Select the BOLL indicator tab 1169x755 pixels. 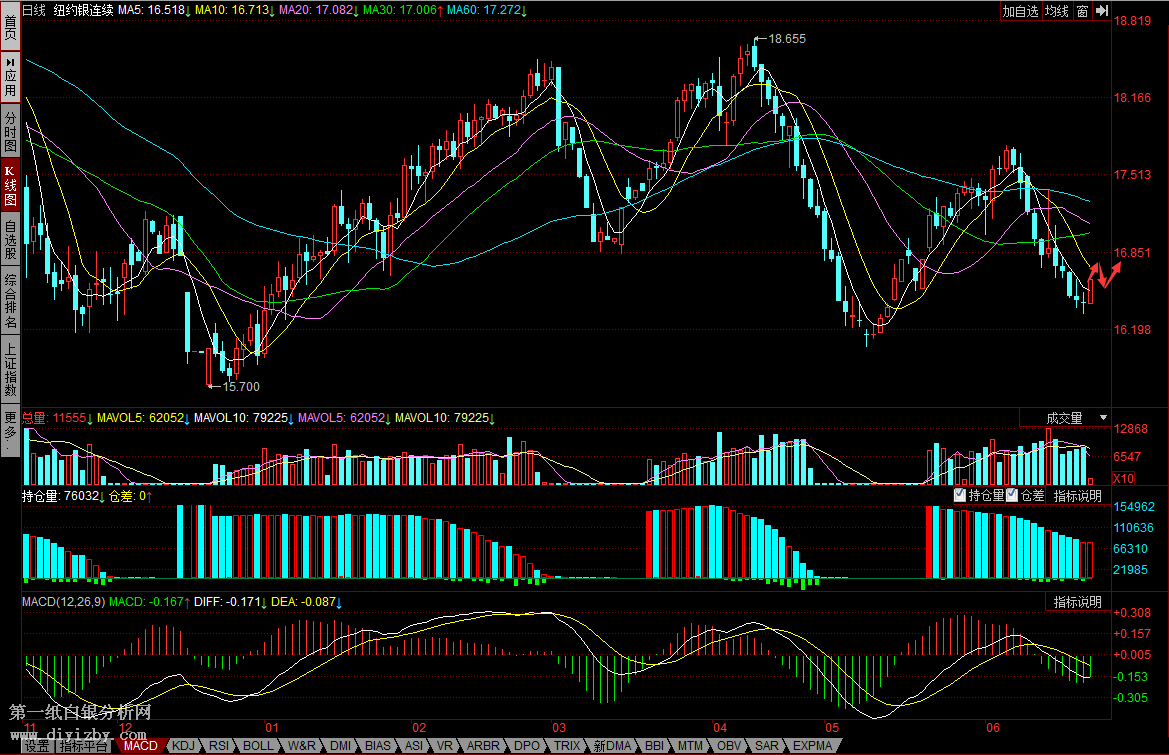258,746
